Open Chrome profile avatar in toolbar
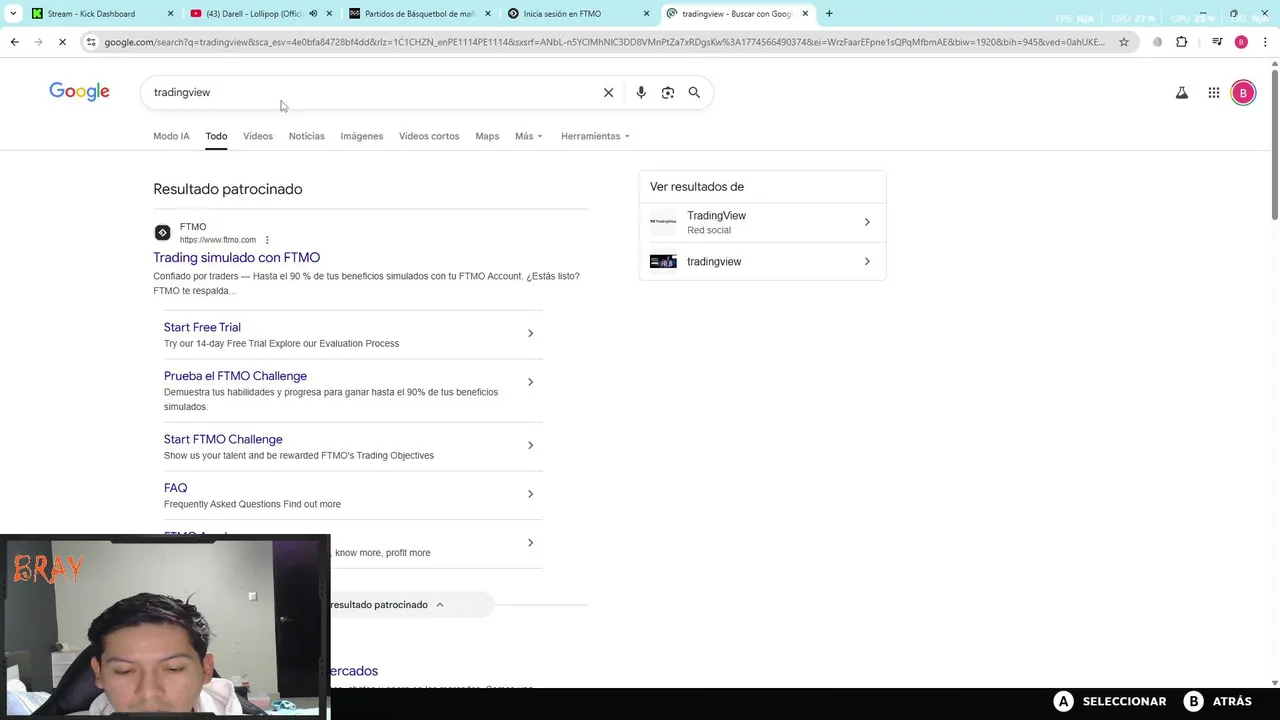 point(1241,42)
